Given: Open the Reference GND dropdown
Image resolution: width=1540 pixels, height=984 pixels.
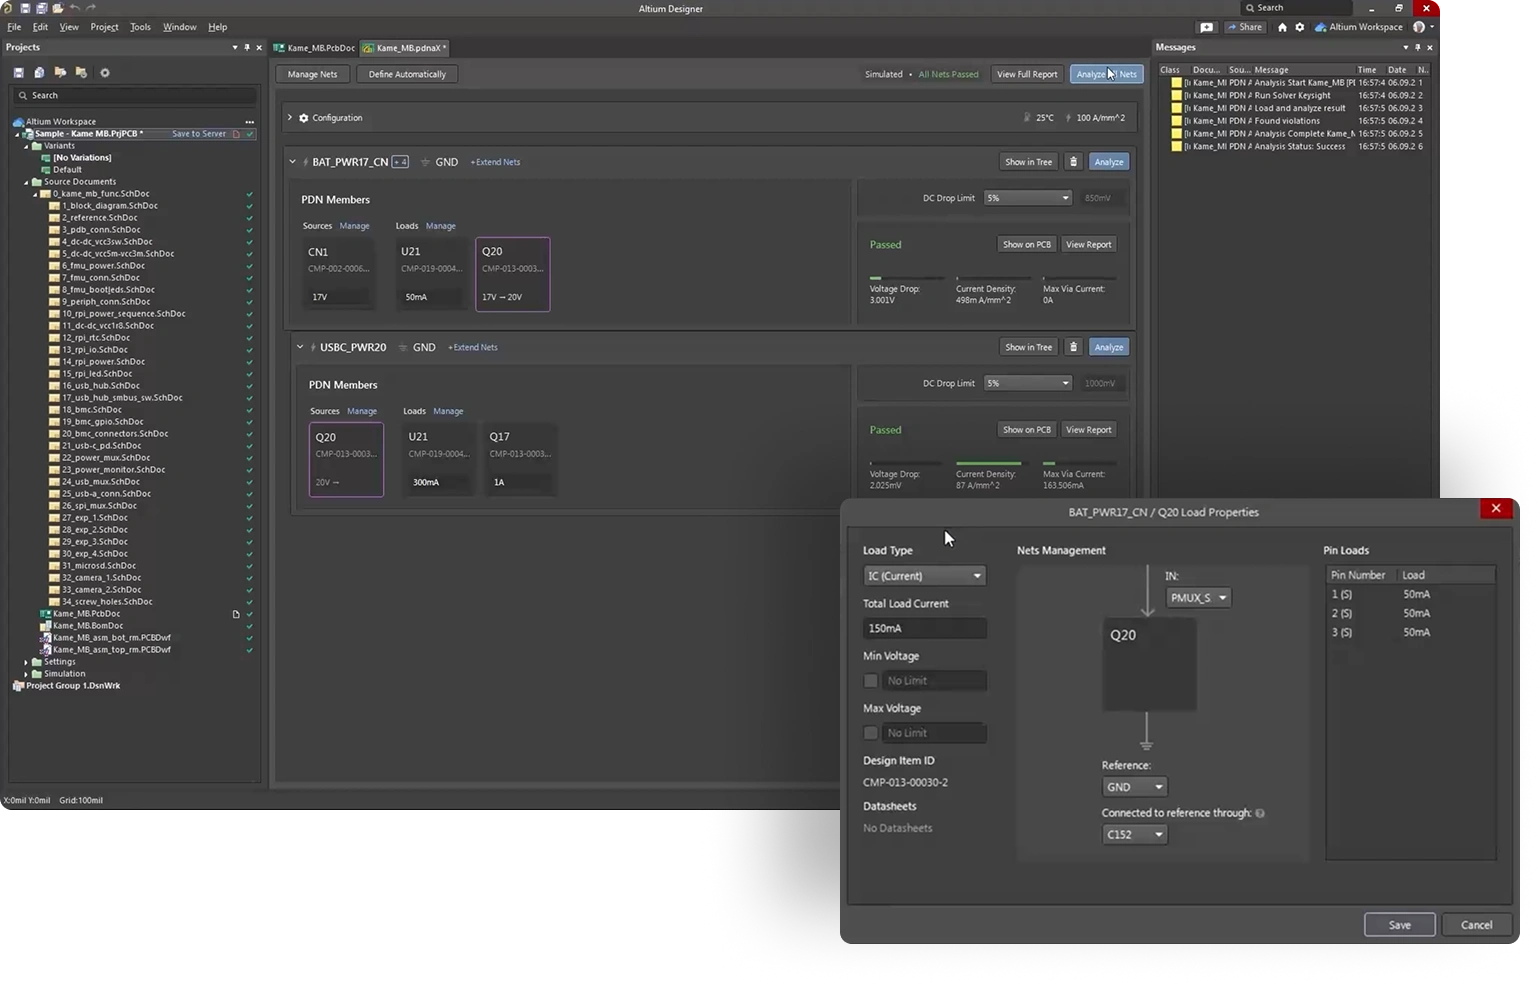Looking at the screenshot, I should point(1134,787).
